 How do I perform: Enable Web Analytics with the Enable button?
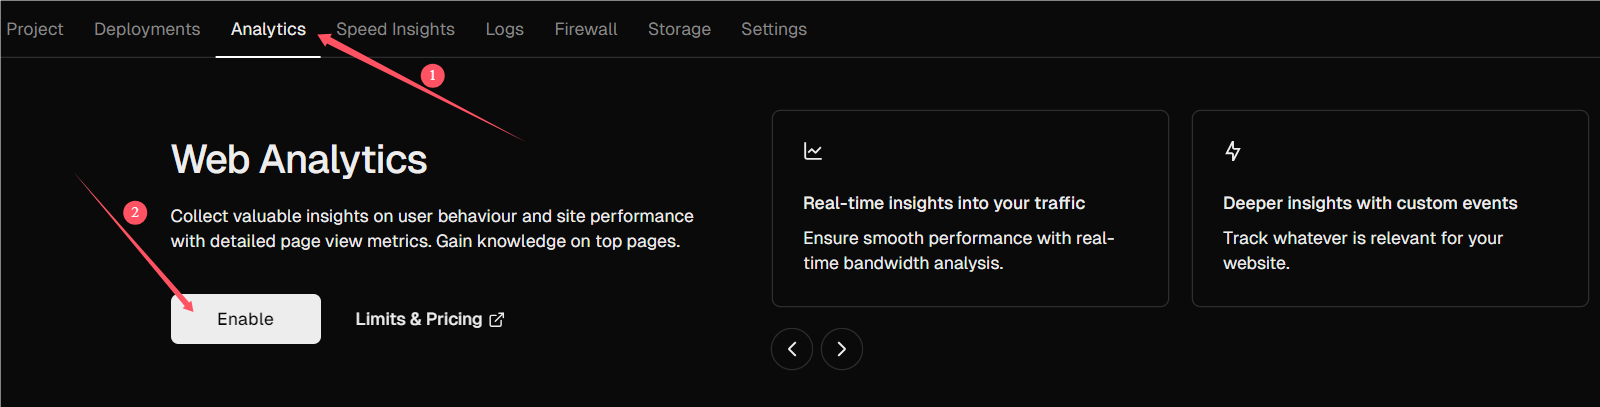pyautogui.click(x=246, y=319)
